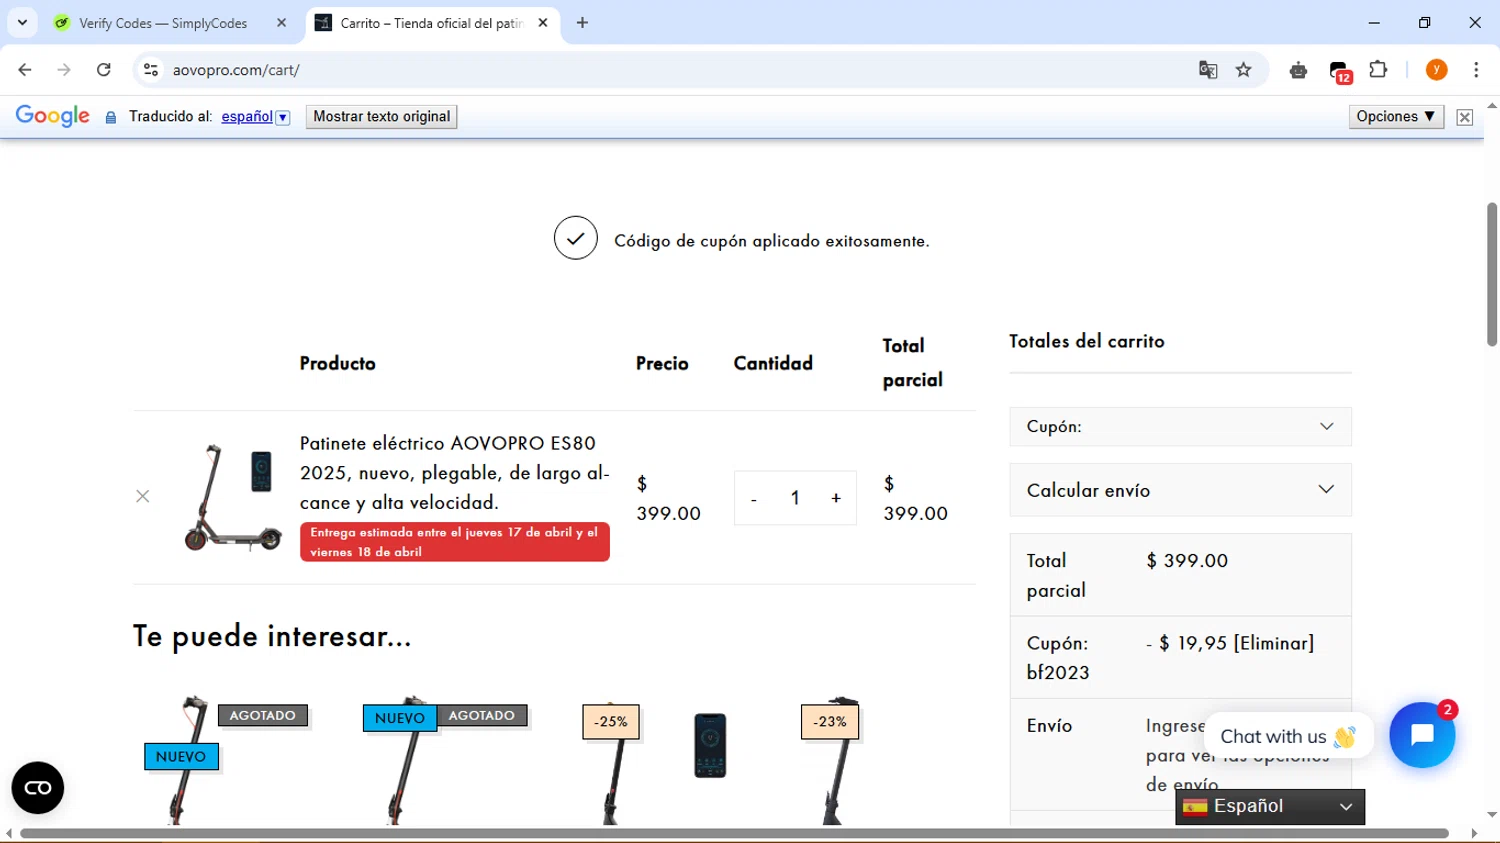Open the AOVOPRO ES80 product thumbnail

(232, 497)
